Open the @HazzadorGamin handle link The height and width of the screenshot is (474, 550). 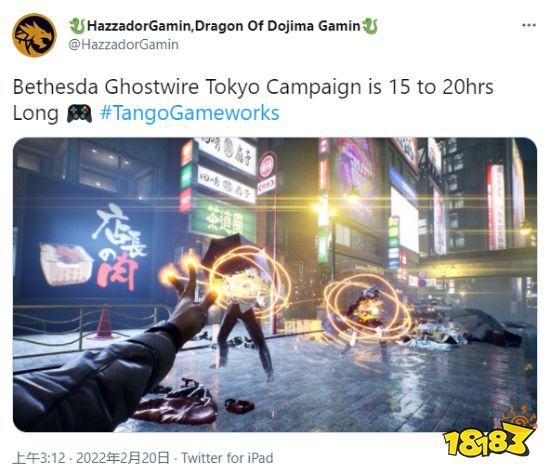pos(123,45)
